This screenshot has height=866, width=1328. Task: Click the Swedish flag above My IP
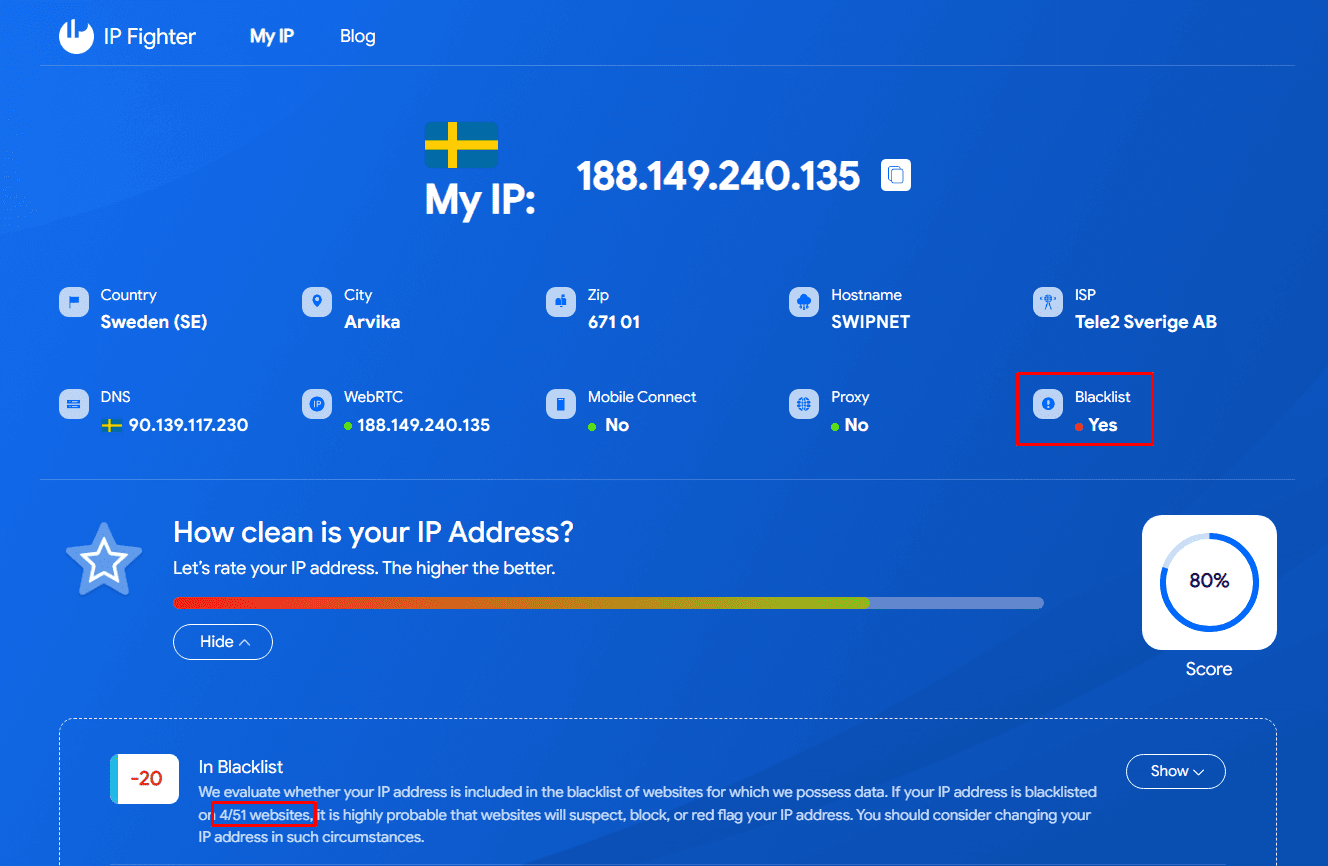461,145
